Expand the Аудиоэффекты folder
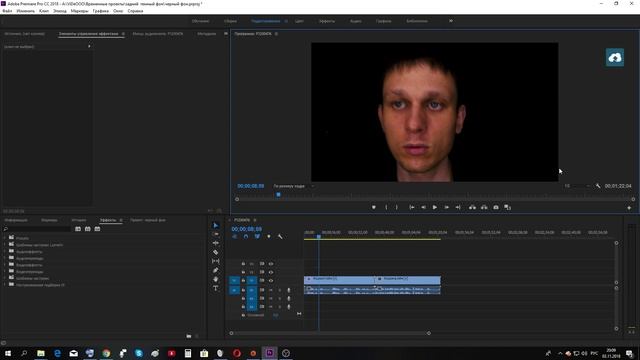640x360 pixels. 5,251
